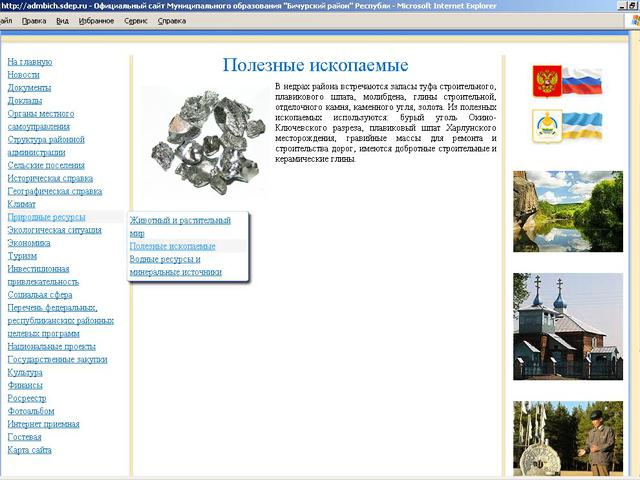Open the Гостевая link

[24, 437]
